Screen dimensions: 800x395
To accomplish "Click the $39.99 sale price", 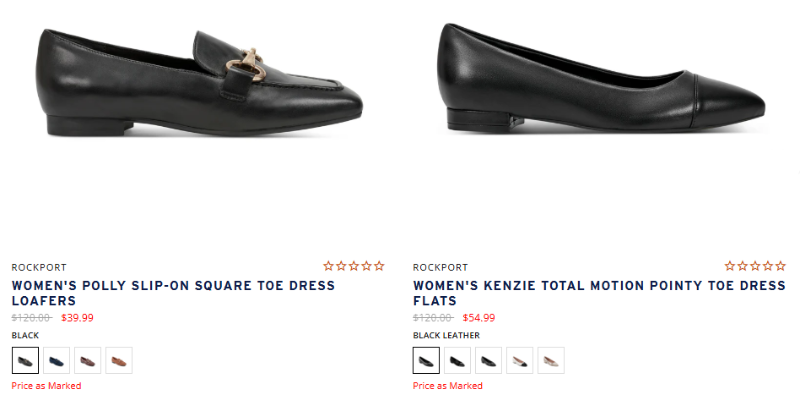I will (x=78, y=318).
